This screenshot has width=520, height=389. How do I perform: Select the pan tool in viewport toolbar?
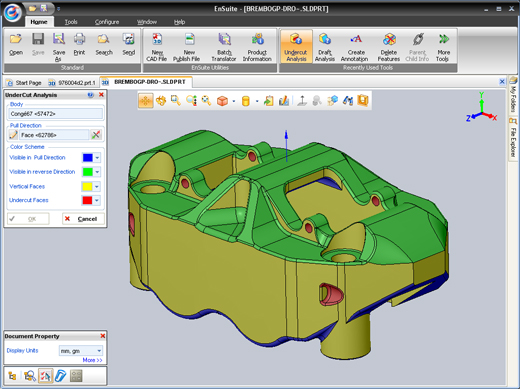coord(146,101)
